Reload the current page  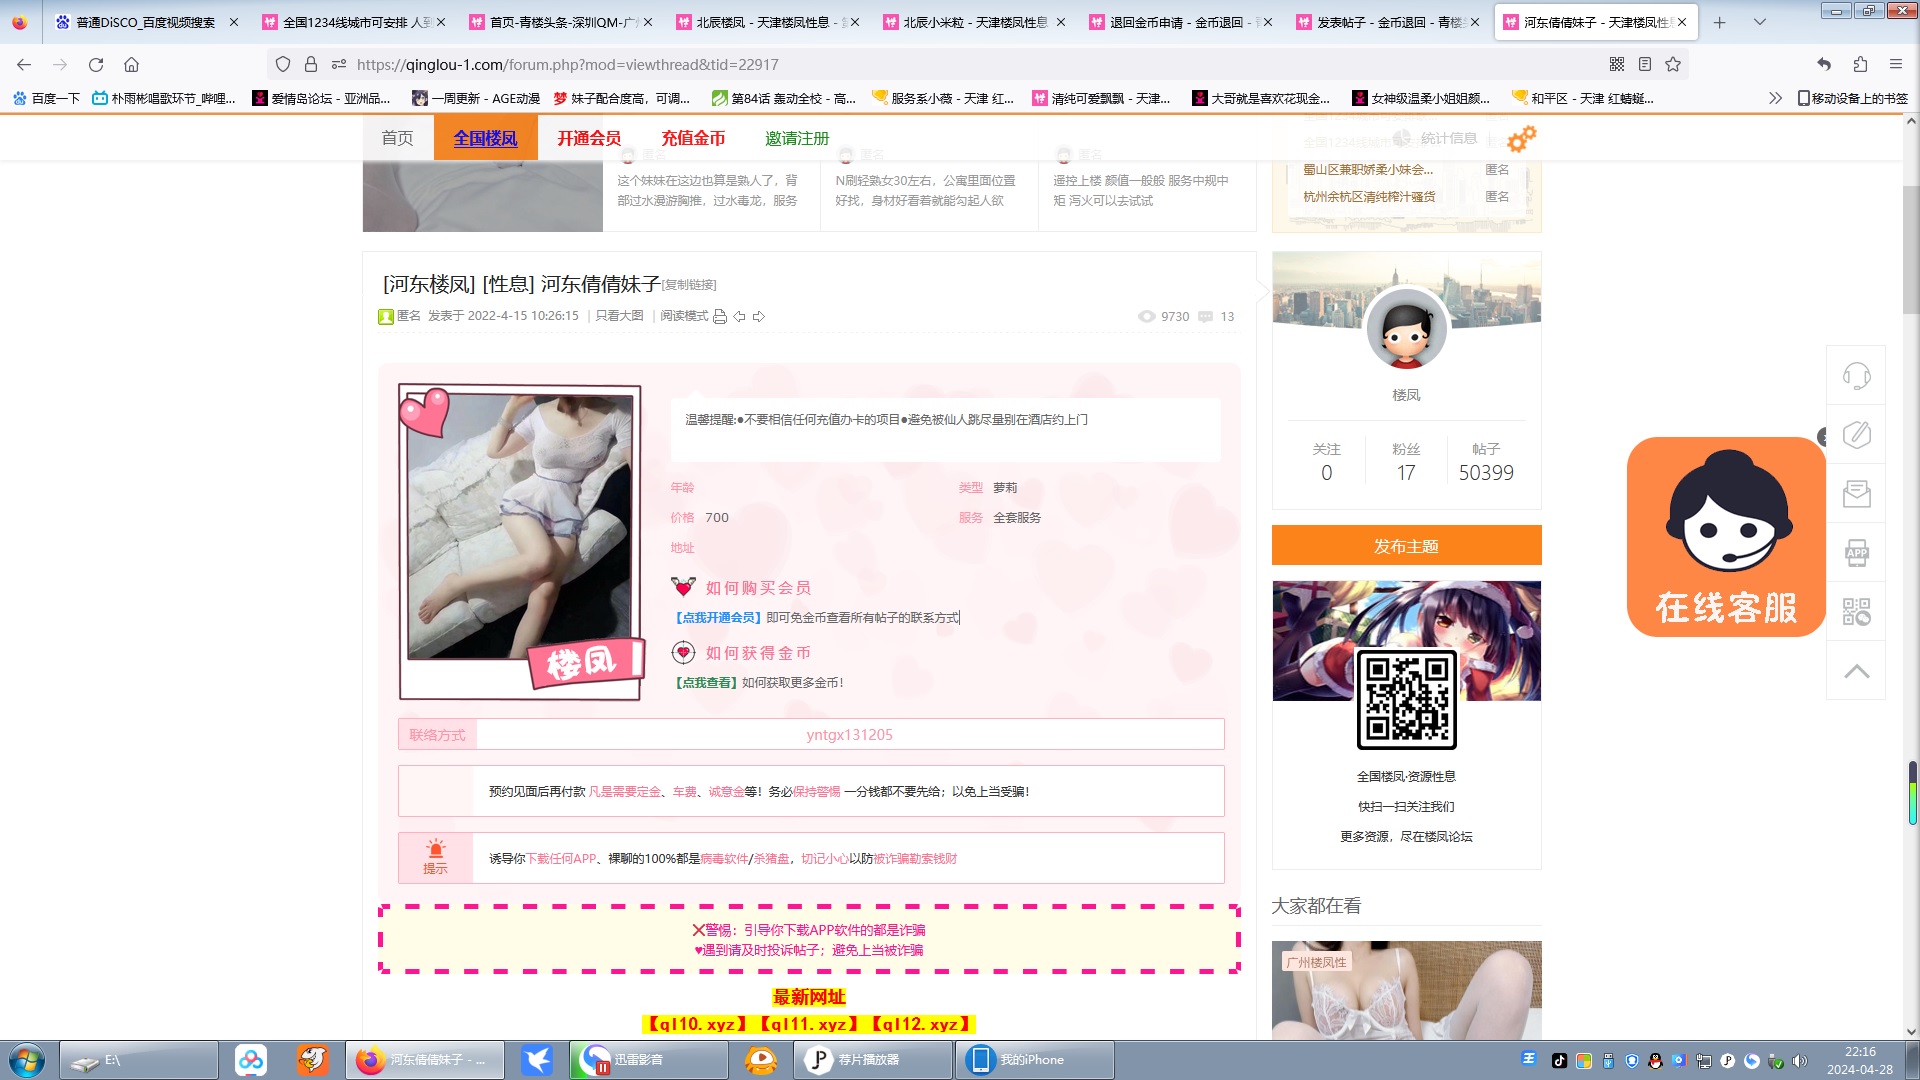point(96,64)
